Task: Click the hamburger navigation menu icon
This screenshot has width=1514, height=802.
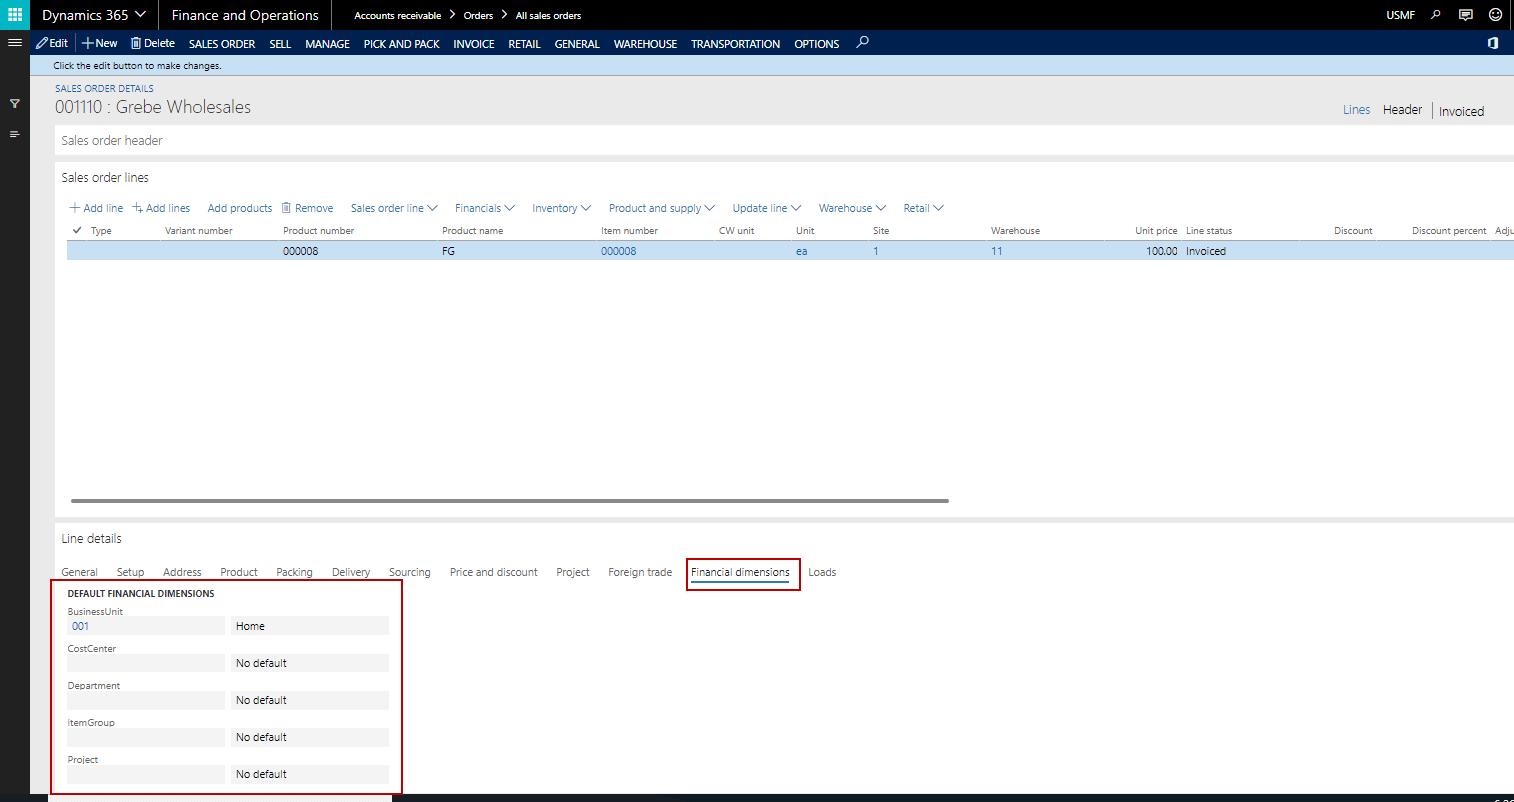Action: 15,43
